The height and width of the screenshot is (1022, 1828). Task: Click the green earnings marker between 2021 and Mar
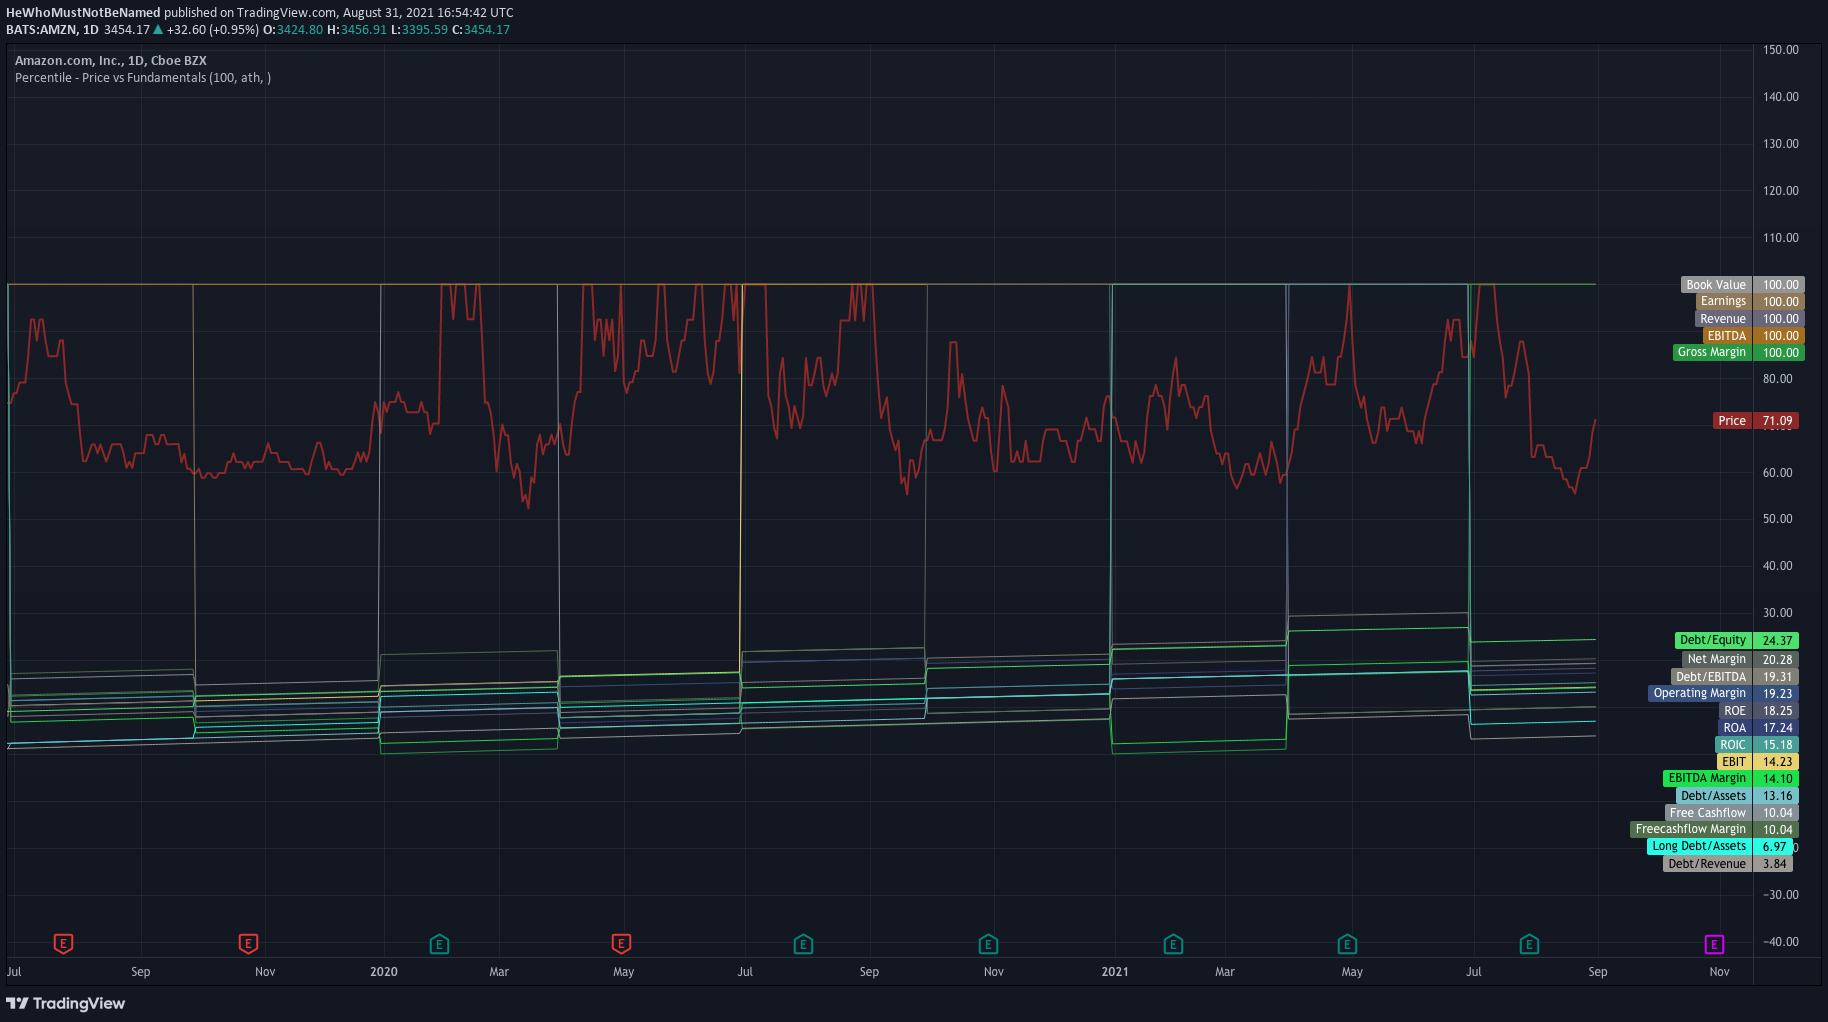pyautogui.click(x=1173, y=943)
